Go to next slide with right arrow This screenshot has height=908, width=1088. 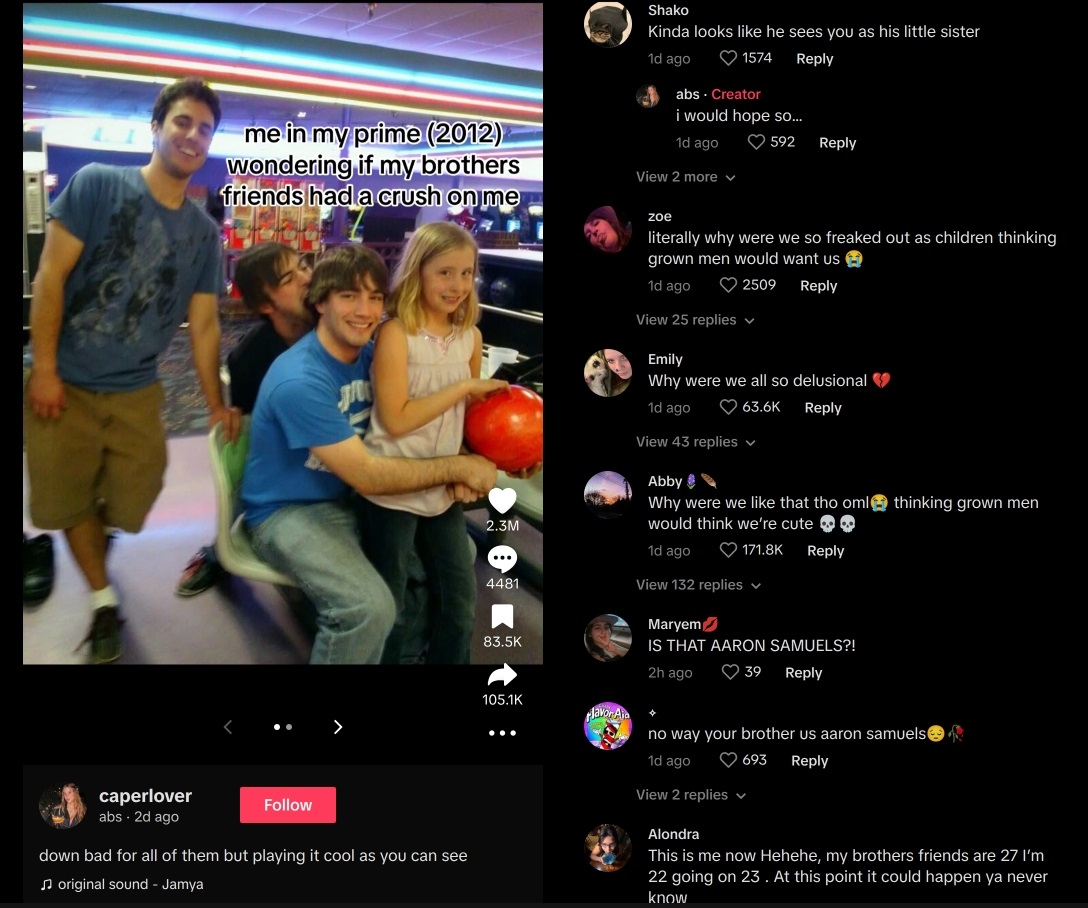pyautogui.click(x=338, y=727)
